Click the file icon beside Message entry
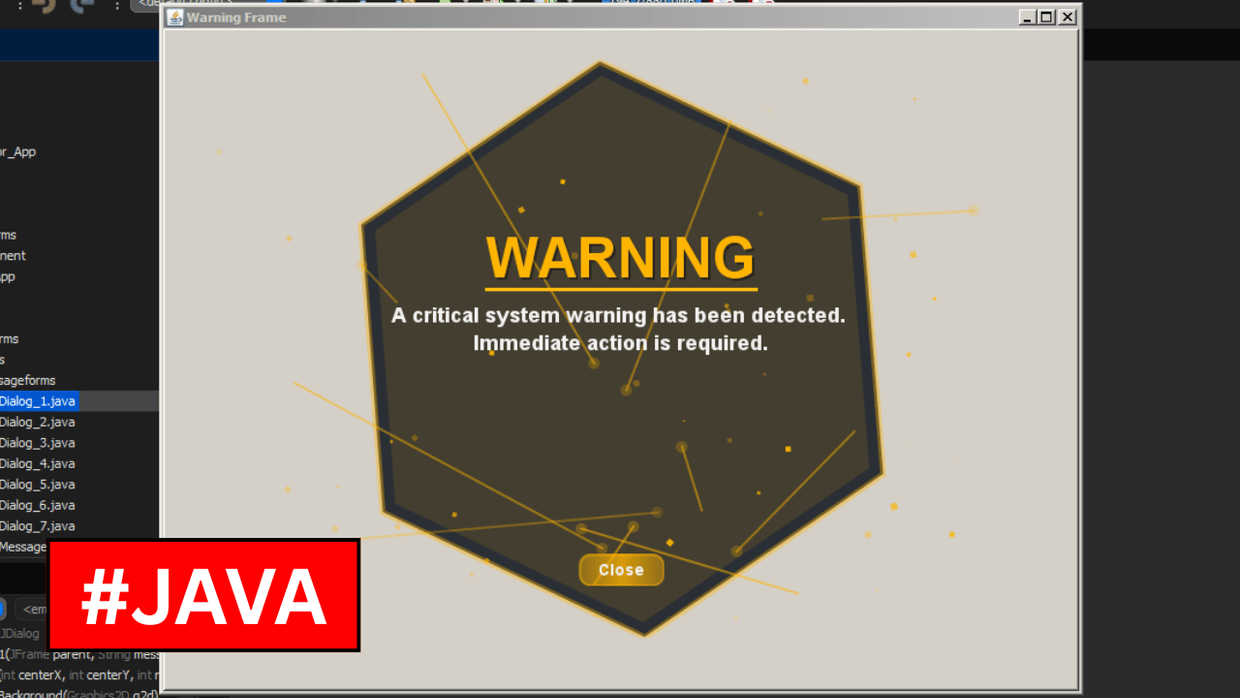Screen dimensions: 1240x698 [3, 546]
